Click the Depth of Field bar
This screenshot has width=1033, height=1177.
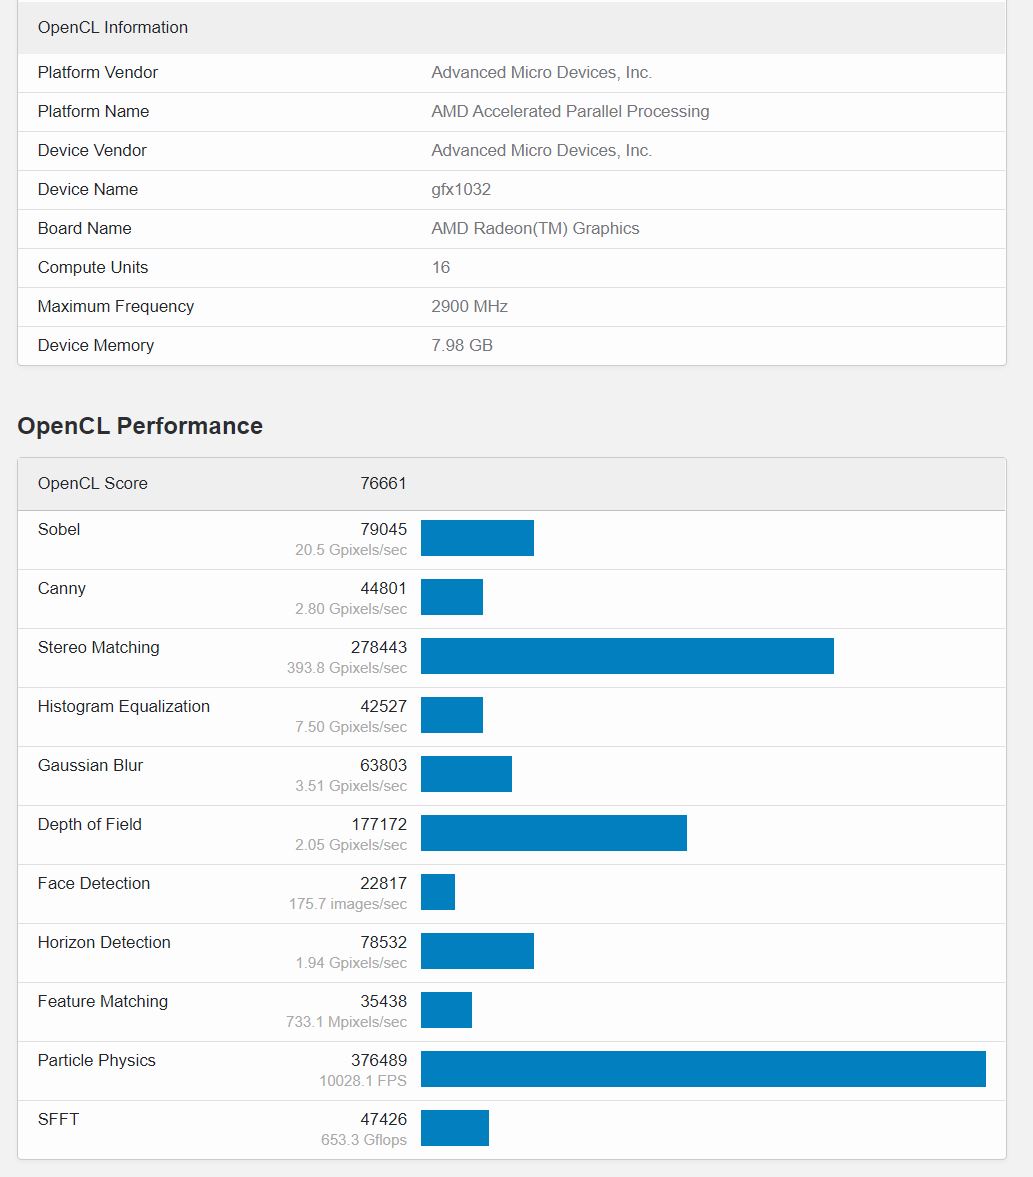coord(553,833)
